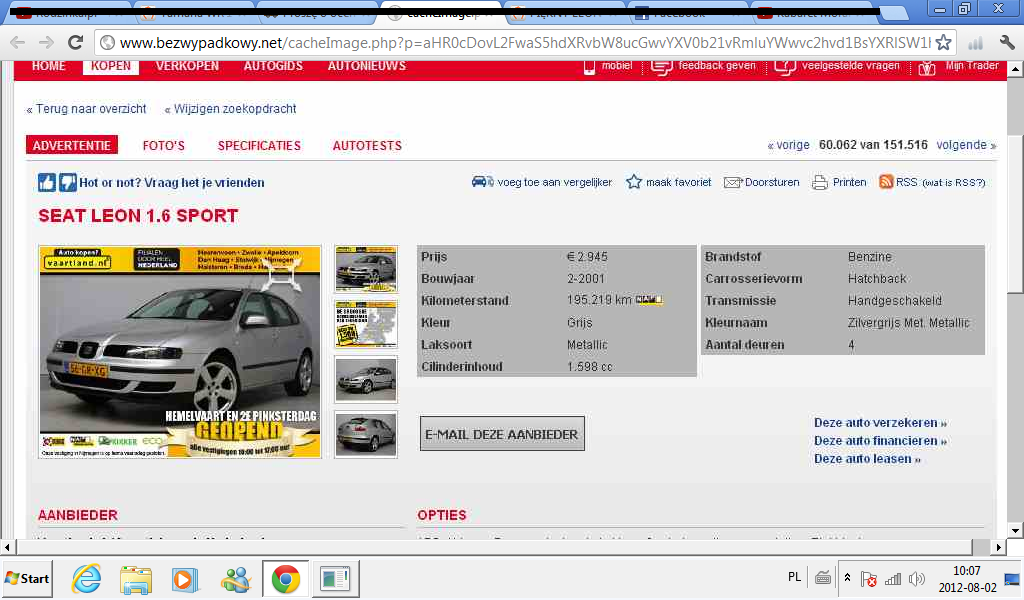Image resolution: width=1024 pixels, height=600 pixels.
Task: Select the fourth car rear thumbnail
Action: click(366, 434)
